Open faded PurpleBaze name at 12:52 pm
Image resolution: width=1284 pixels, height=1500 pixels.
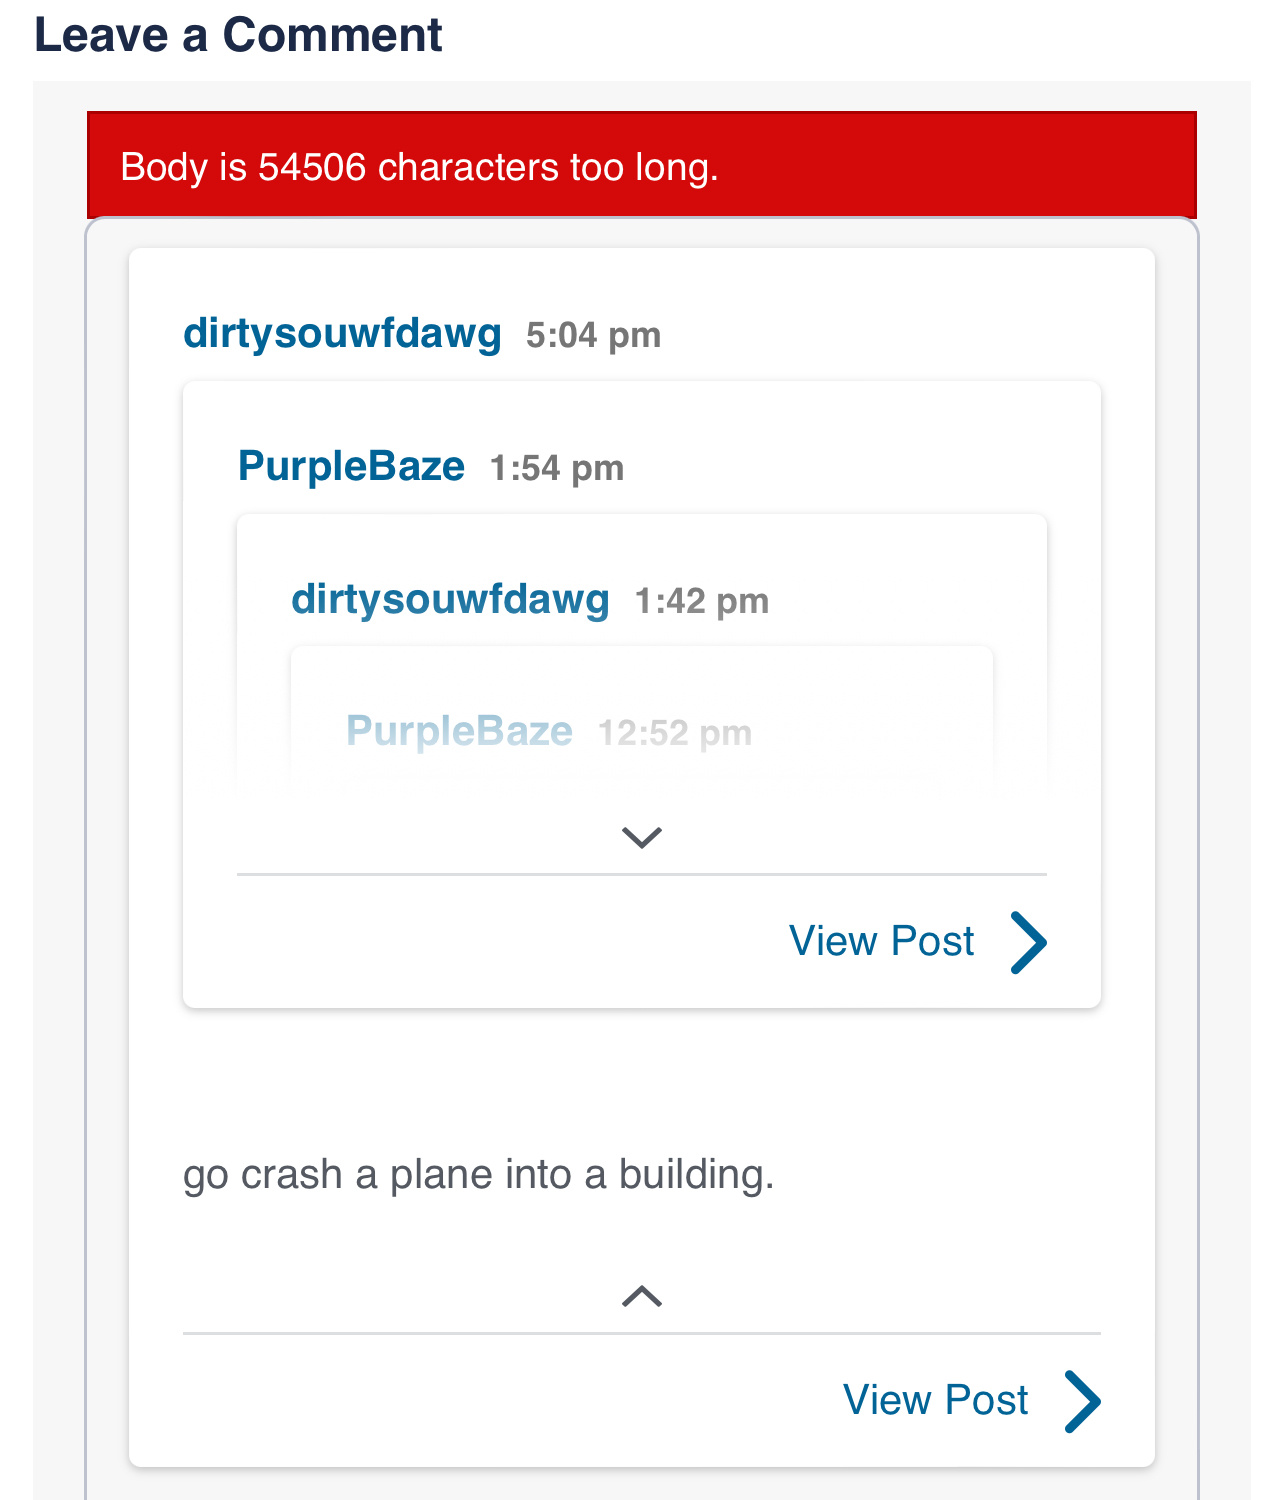(x=459, y=732)
